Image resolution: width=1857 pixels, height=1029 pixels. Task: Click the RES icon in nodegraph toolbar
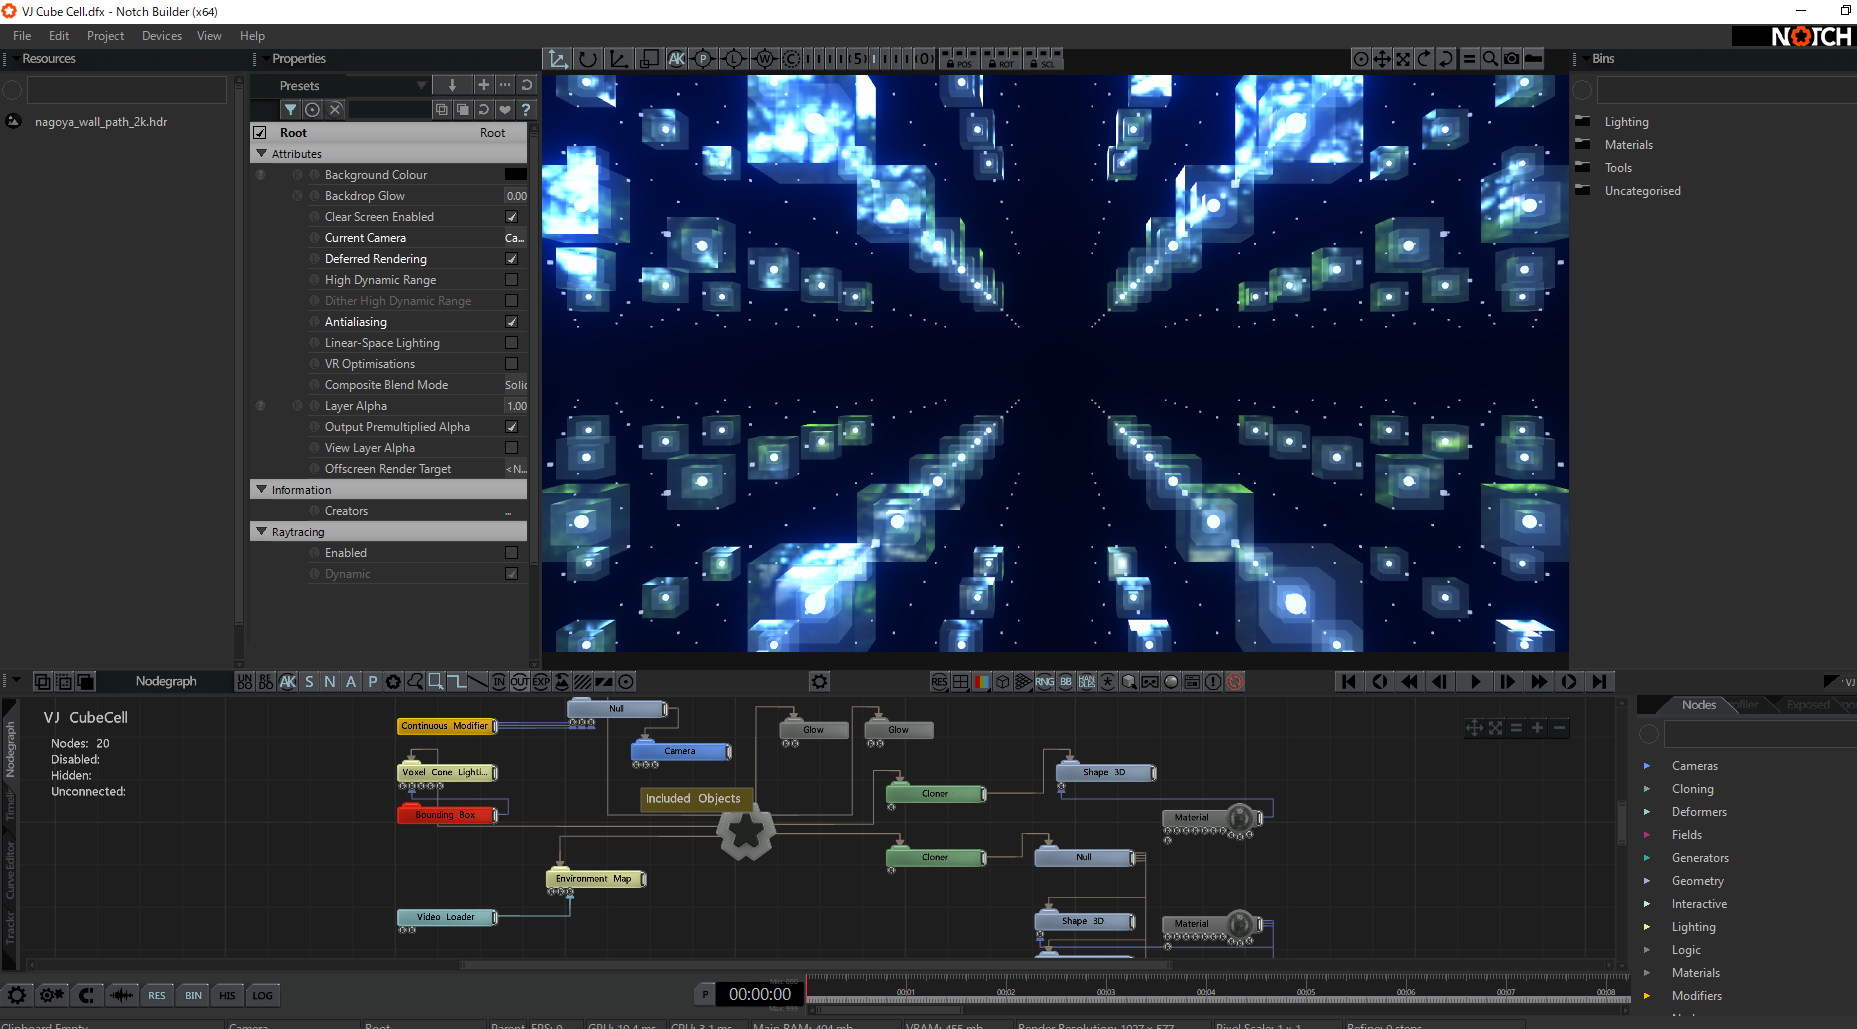[939, 682]
